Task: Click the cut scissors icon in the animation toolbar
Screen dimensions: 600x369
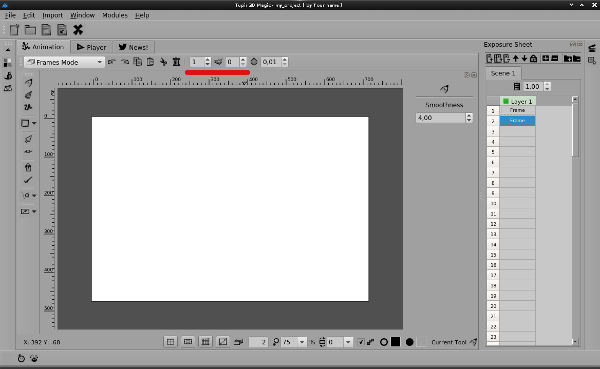Action: point(163,62)
